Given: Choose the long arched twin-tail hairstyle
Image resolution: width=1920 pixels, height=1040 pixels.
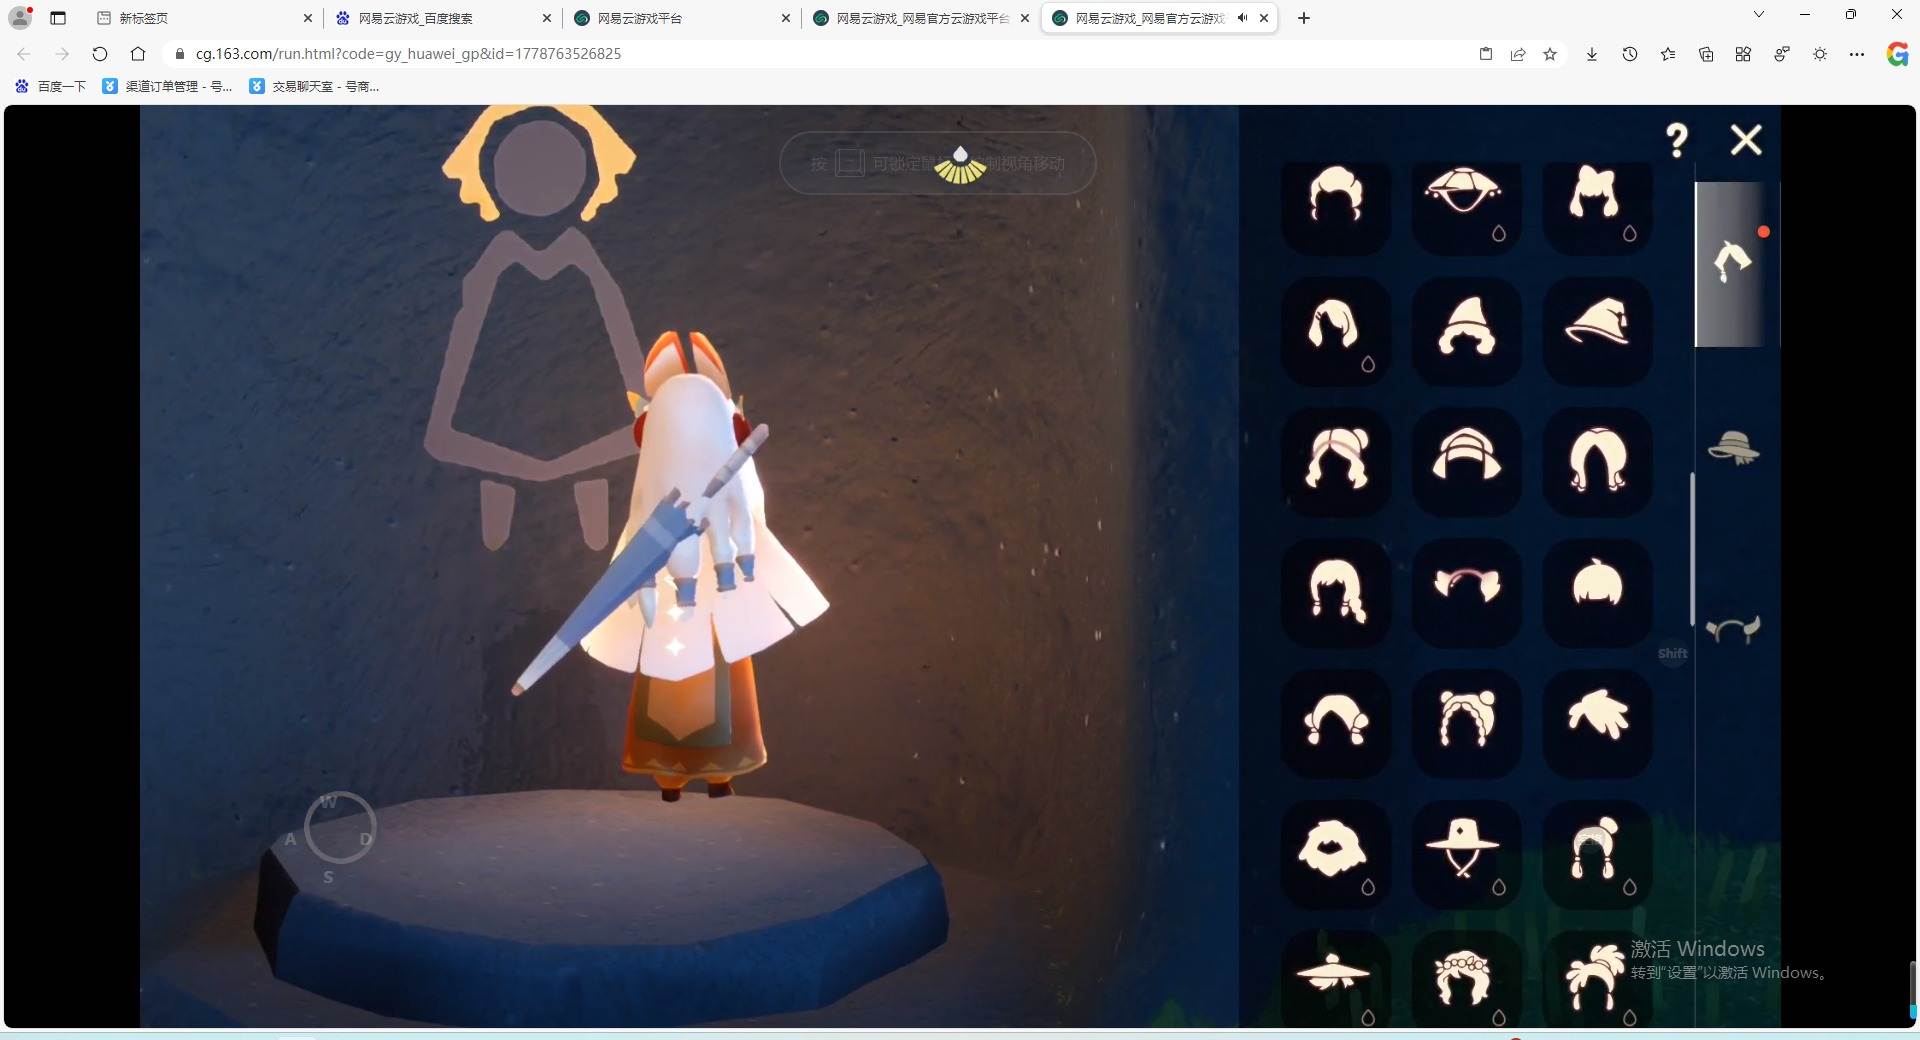Looking at the screenshot, I should tap(1597, 462).
